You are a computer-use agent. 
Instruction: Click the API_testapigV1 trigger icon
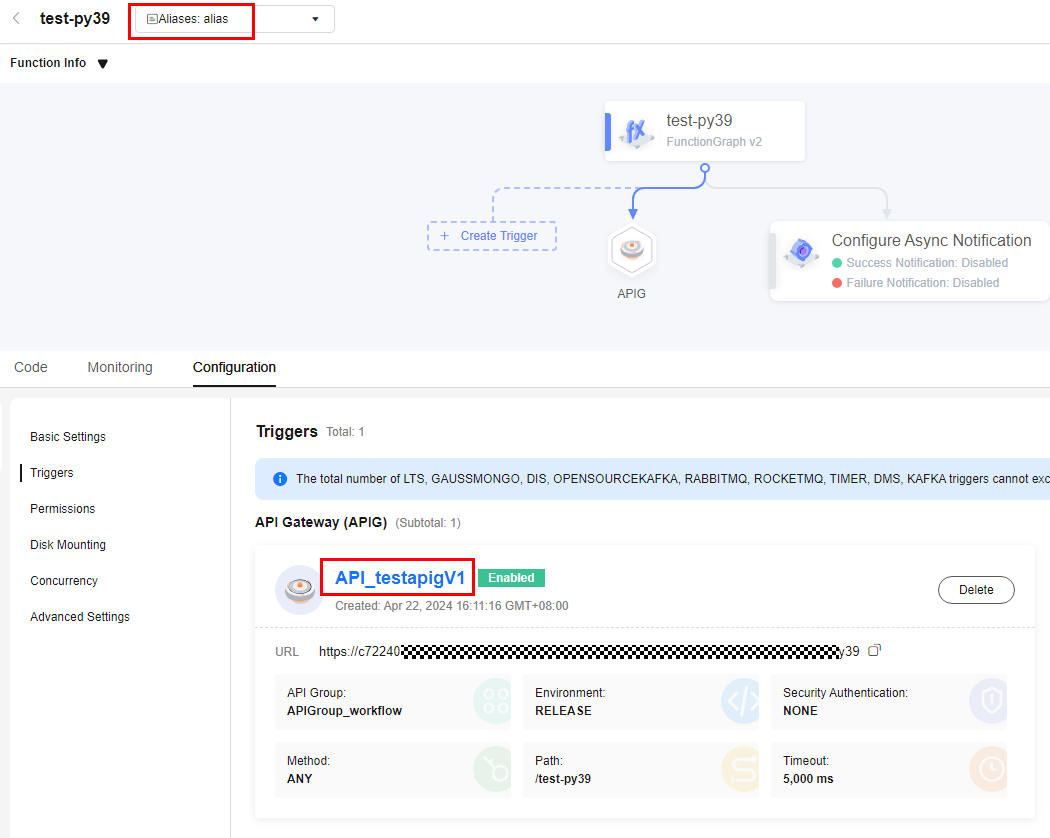(299, 589)
